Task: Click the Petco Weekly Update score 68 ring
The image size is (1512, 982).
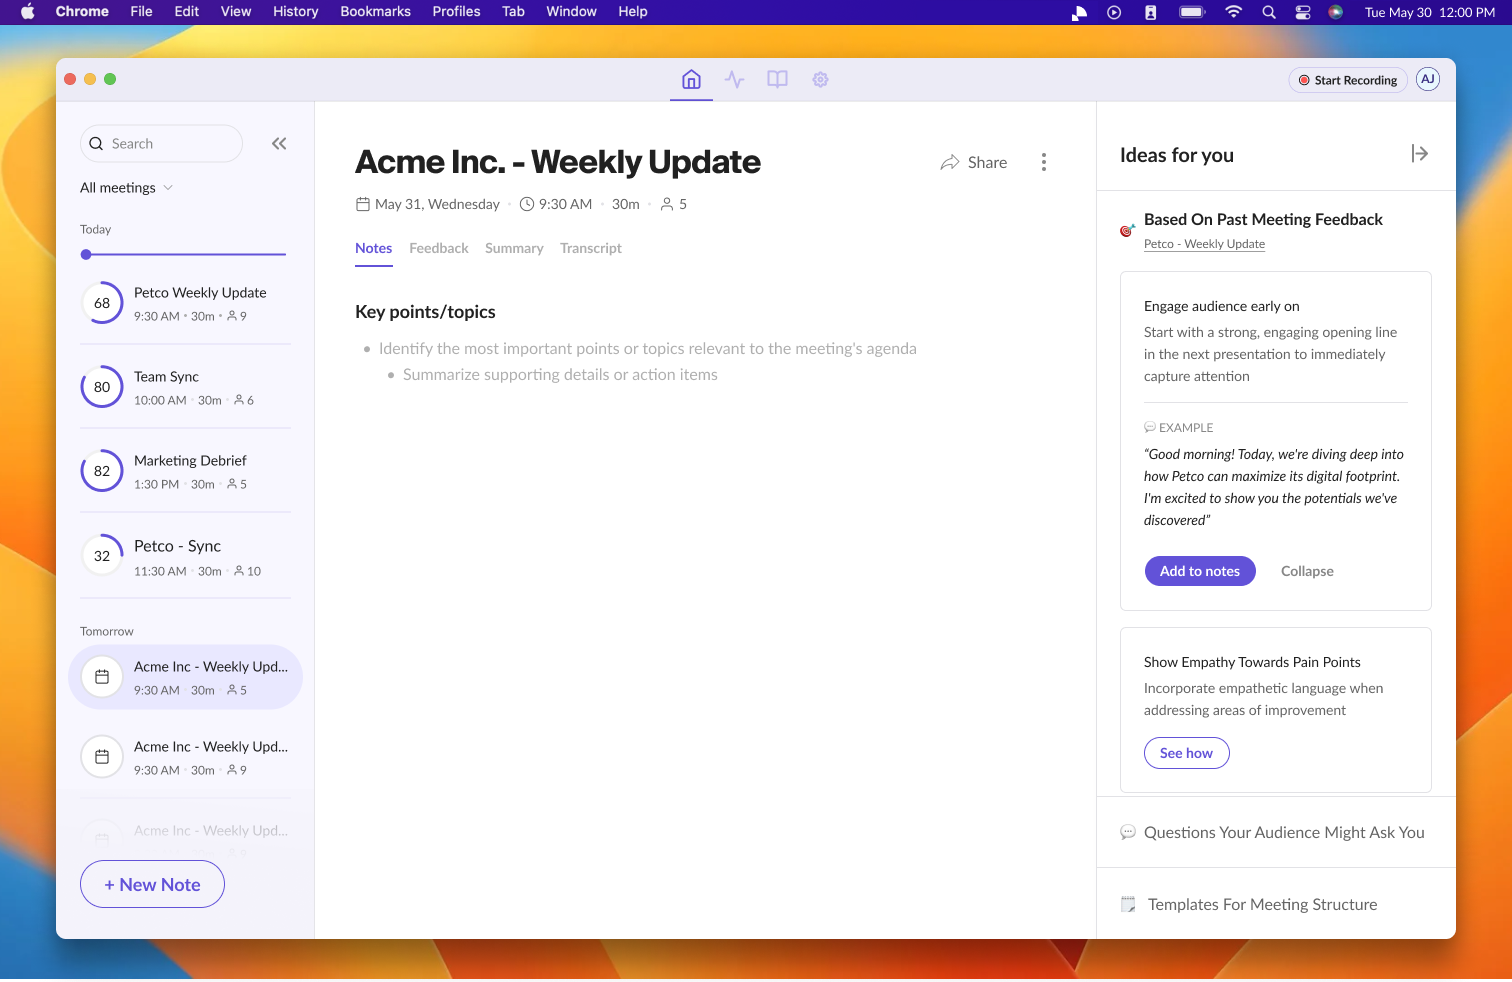Action: tap(102, 303)
